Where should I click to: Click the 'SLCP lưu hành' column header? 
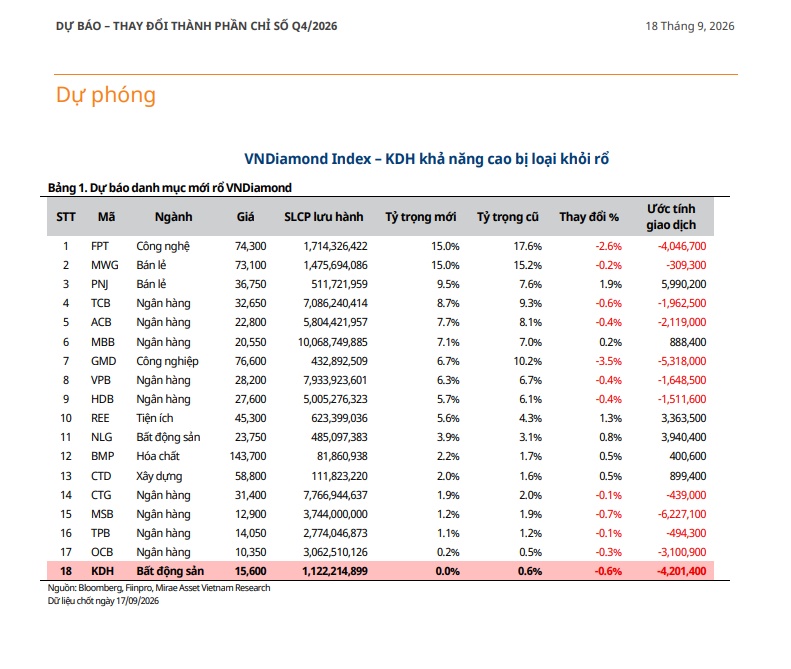[x=323, y=217]
